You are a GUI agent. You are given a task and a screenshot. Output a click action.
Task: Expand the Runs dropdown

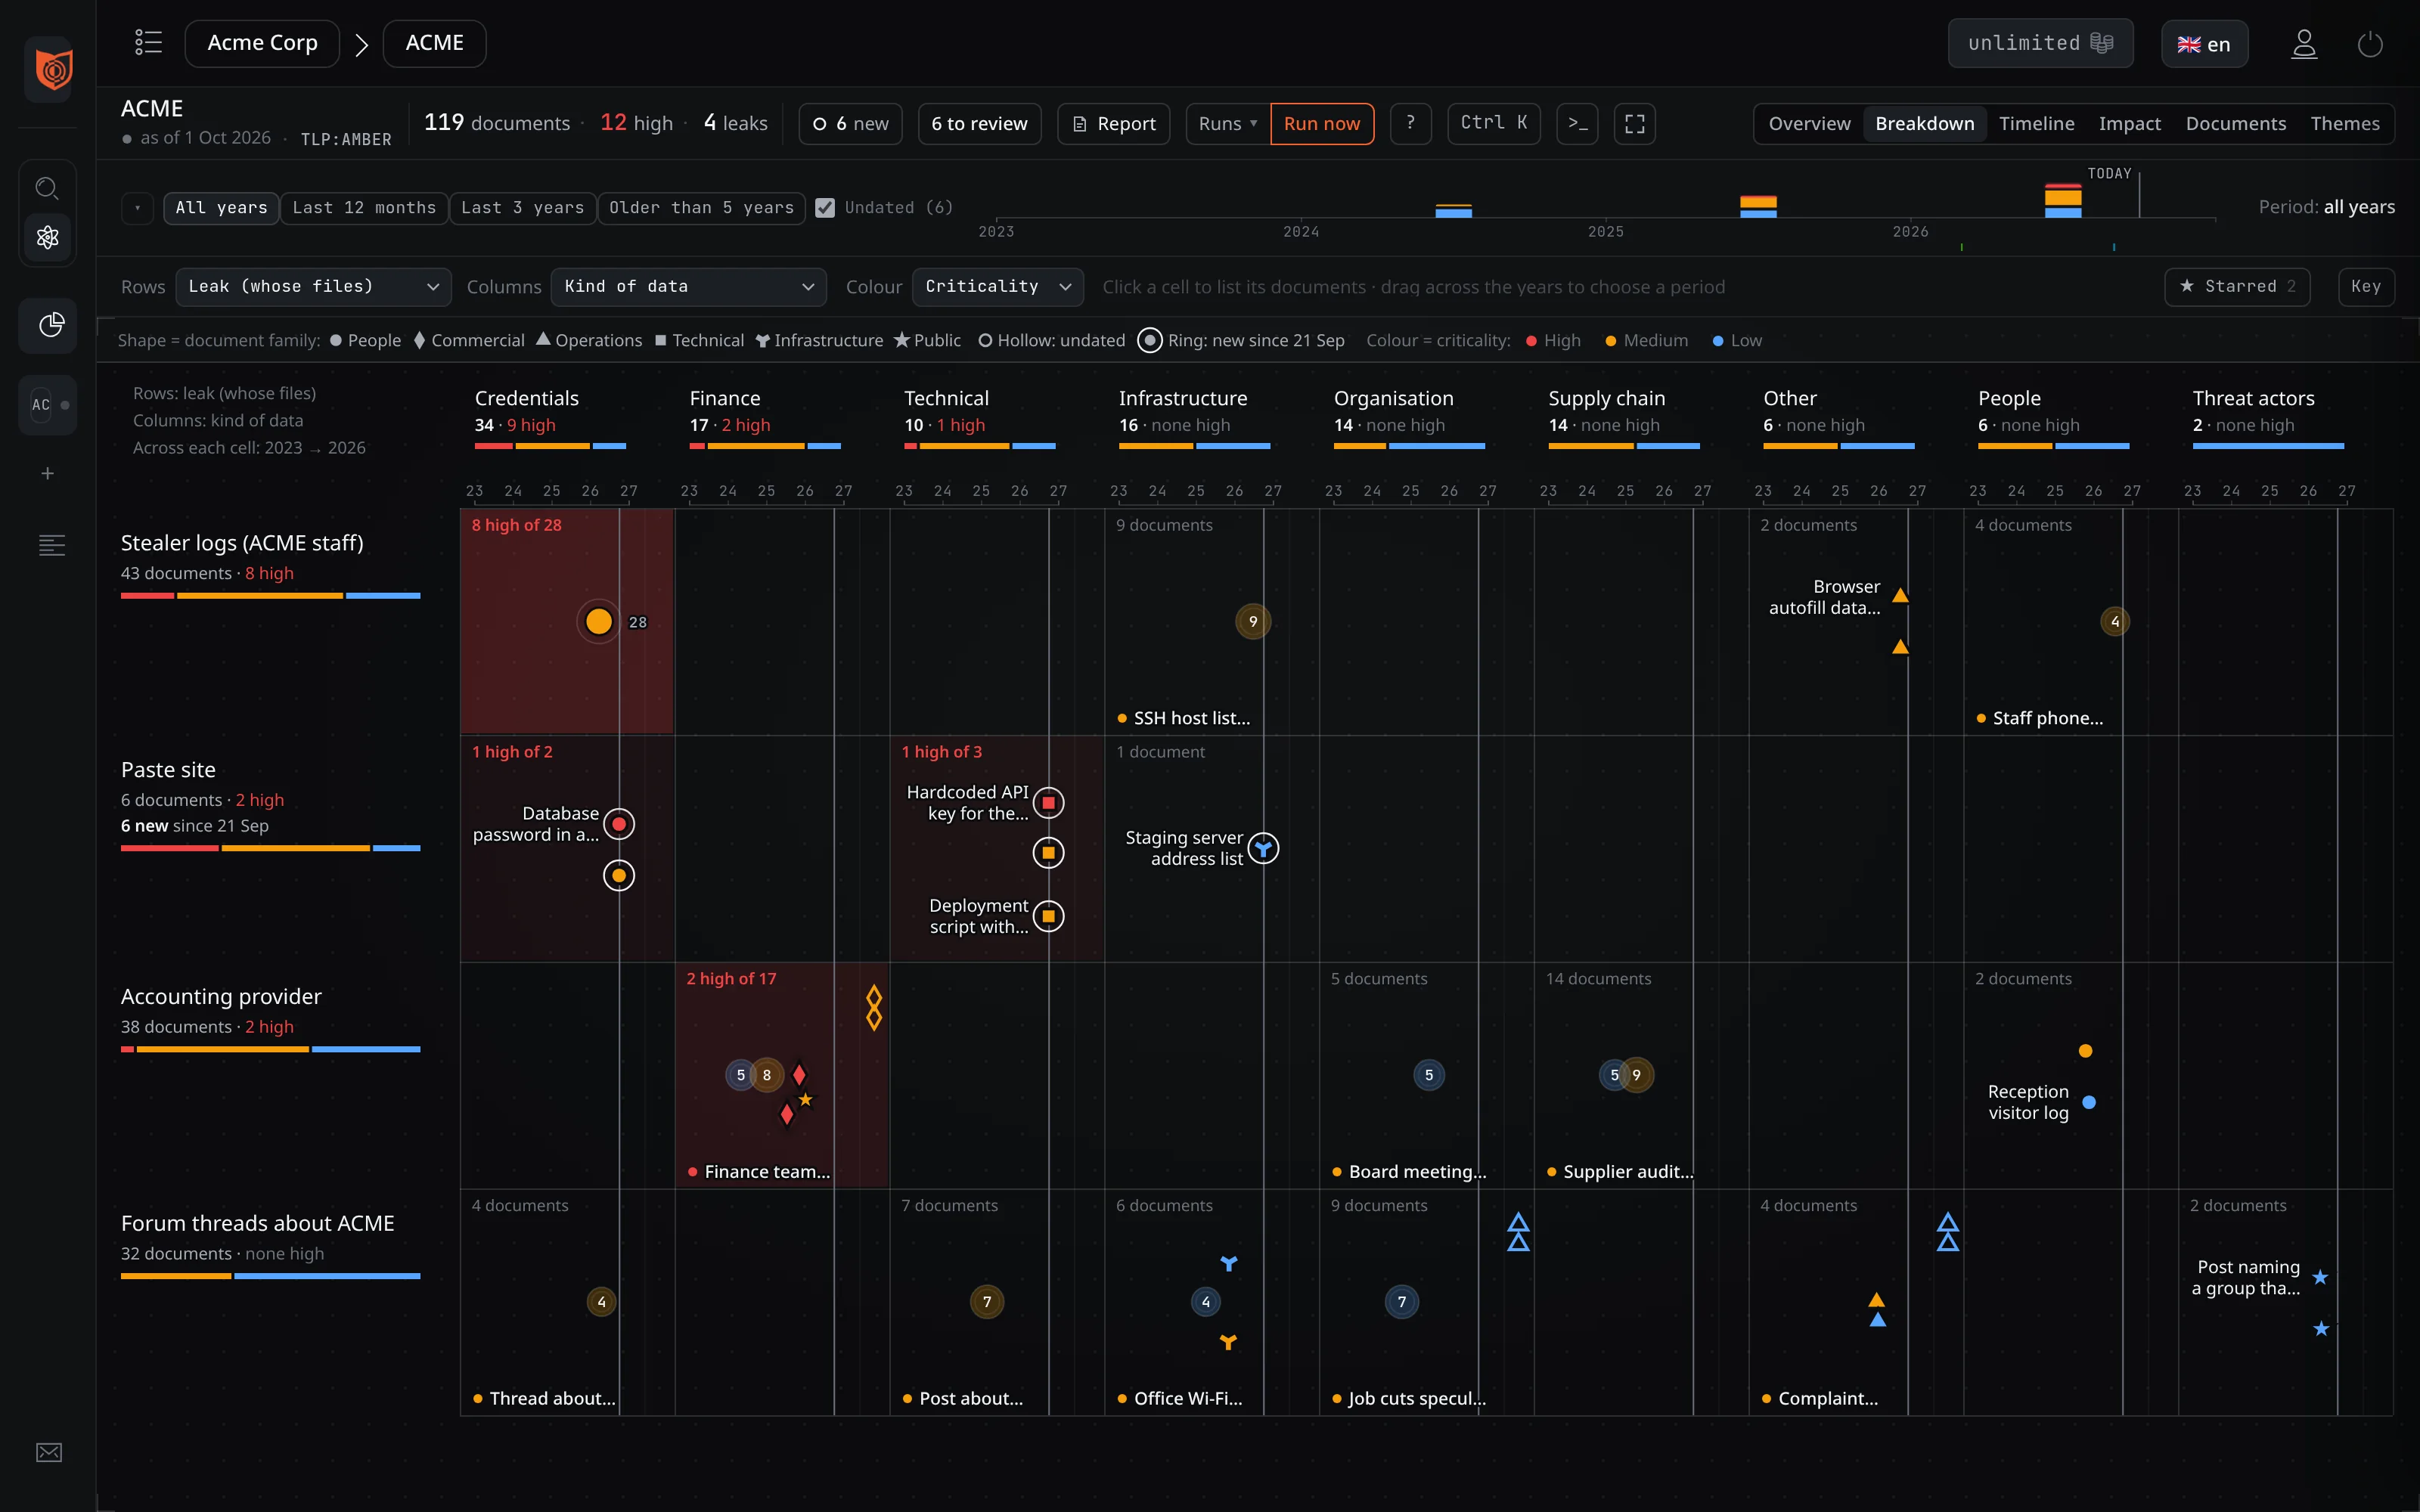click(1228, 124)
